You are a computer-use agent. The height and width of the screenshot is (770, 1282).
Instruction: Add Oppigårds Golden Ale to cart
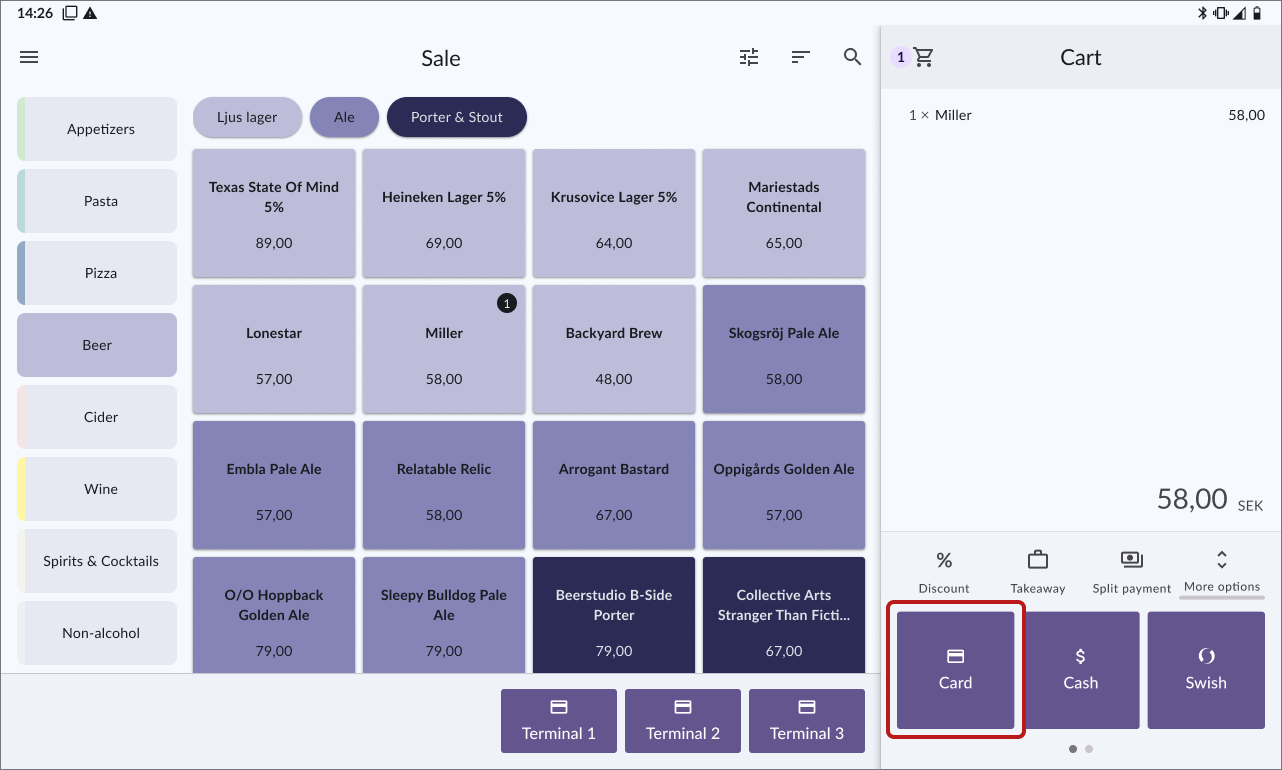784,485
